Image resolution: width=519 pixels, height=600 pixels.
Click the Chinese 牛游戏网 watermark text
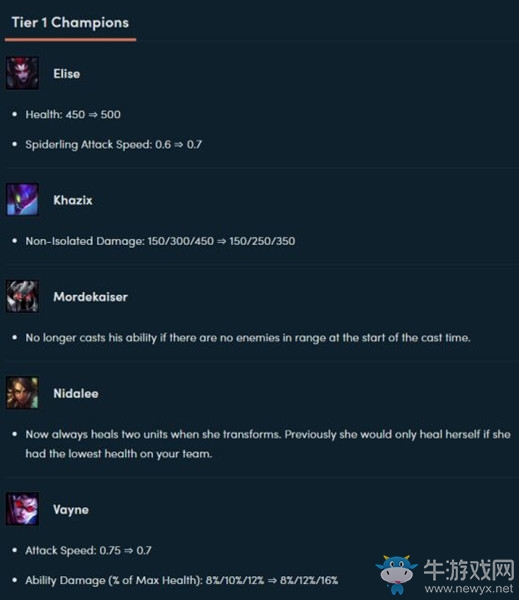coord(469,570)
